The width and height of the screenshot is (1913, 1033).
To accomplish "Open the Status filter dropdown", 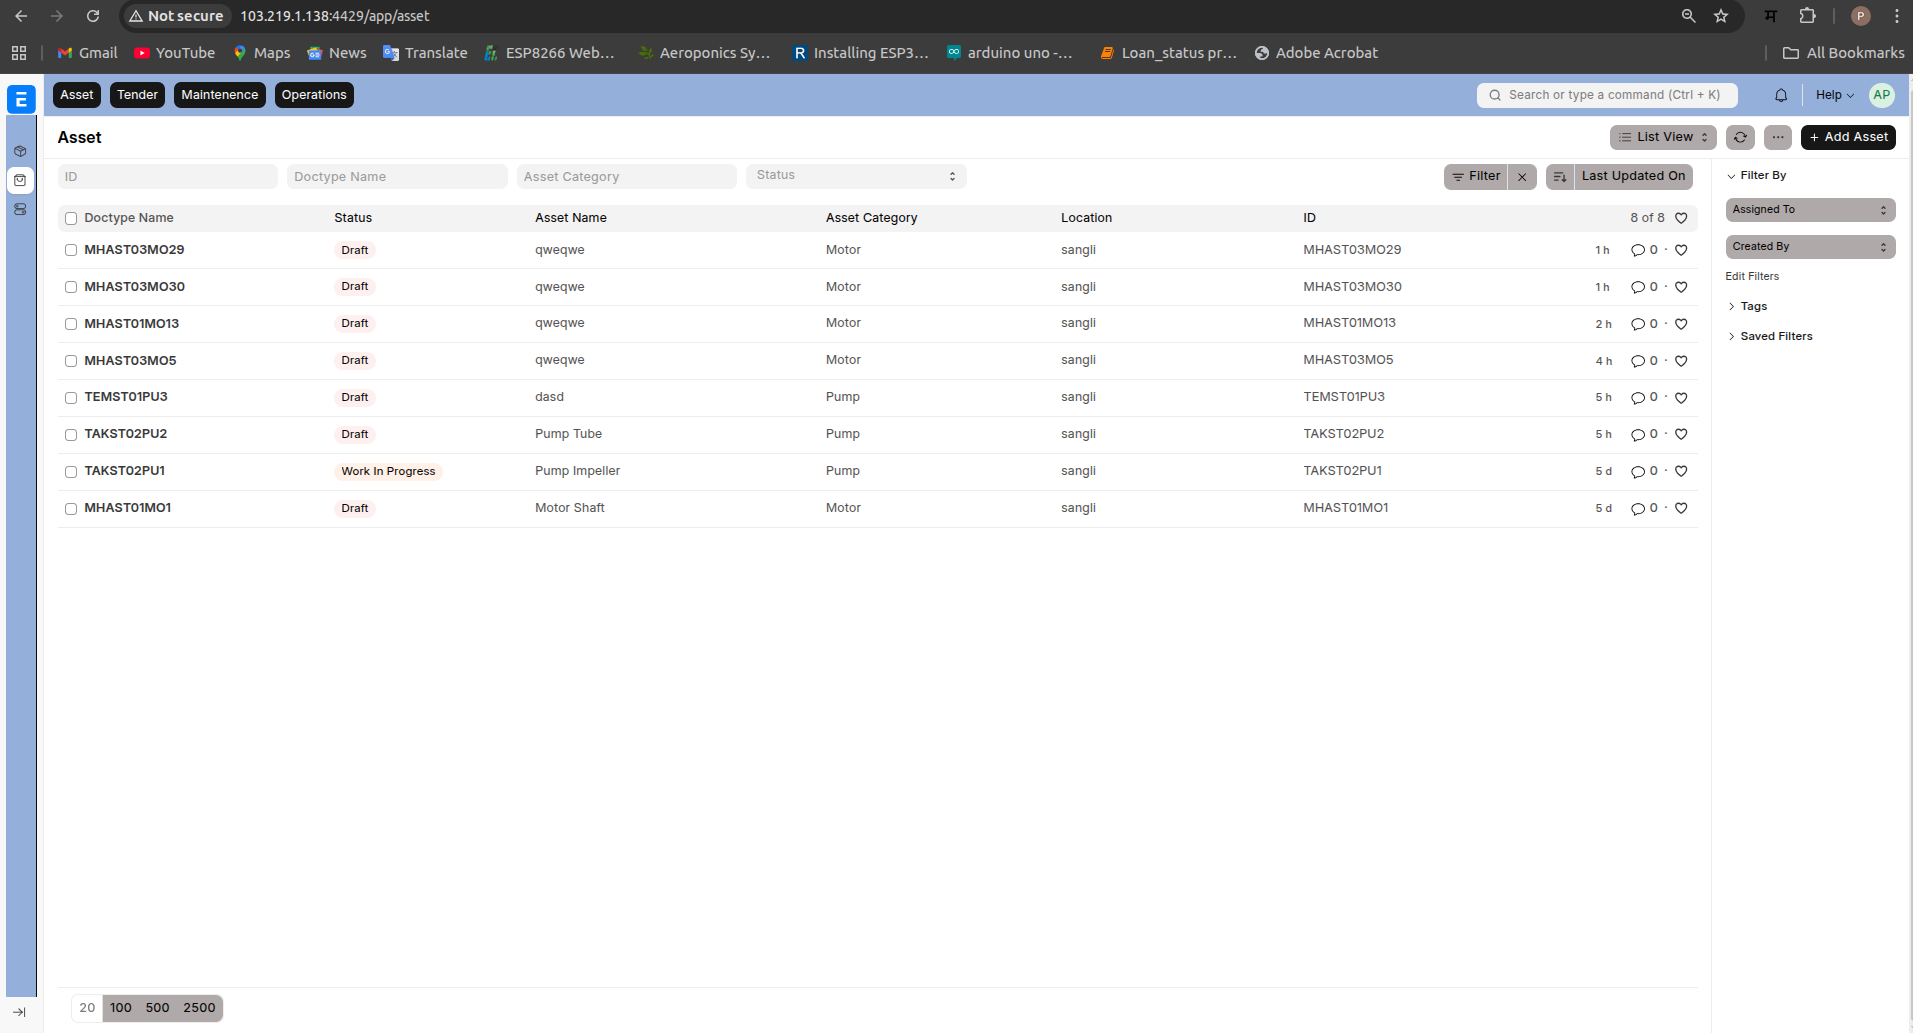I will (x=855, y=176).
